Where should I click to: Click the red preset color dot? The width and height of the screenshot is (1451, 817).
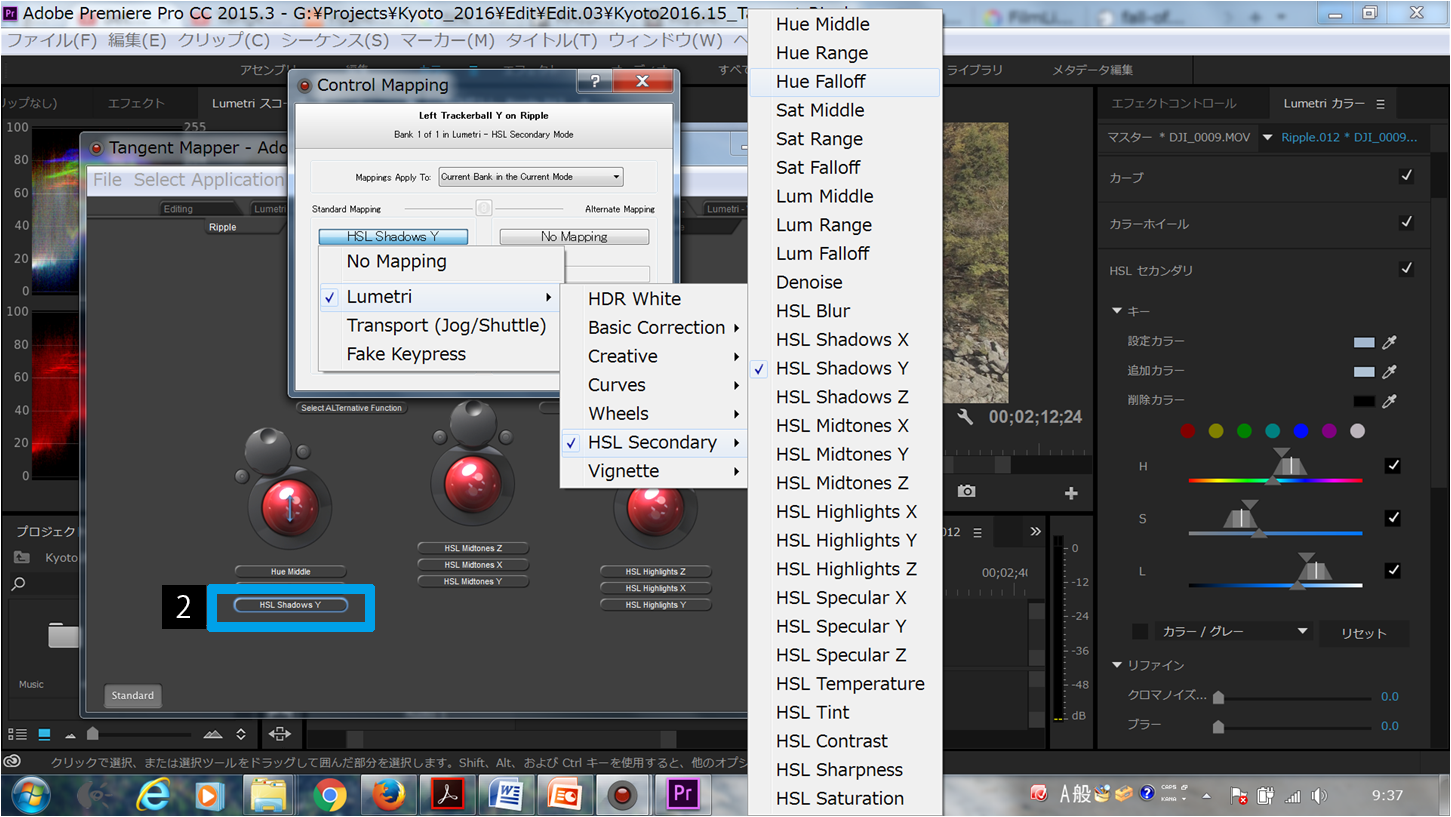click(1187, 431)
